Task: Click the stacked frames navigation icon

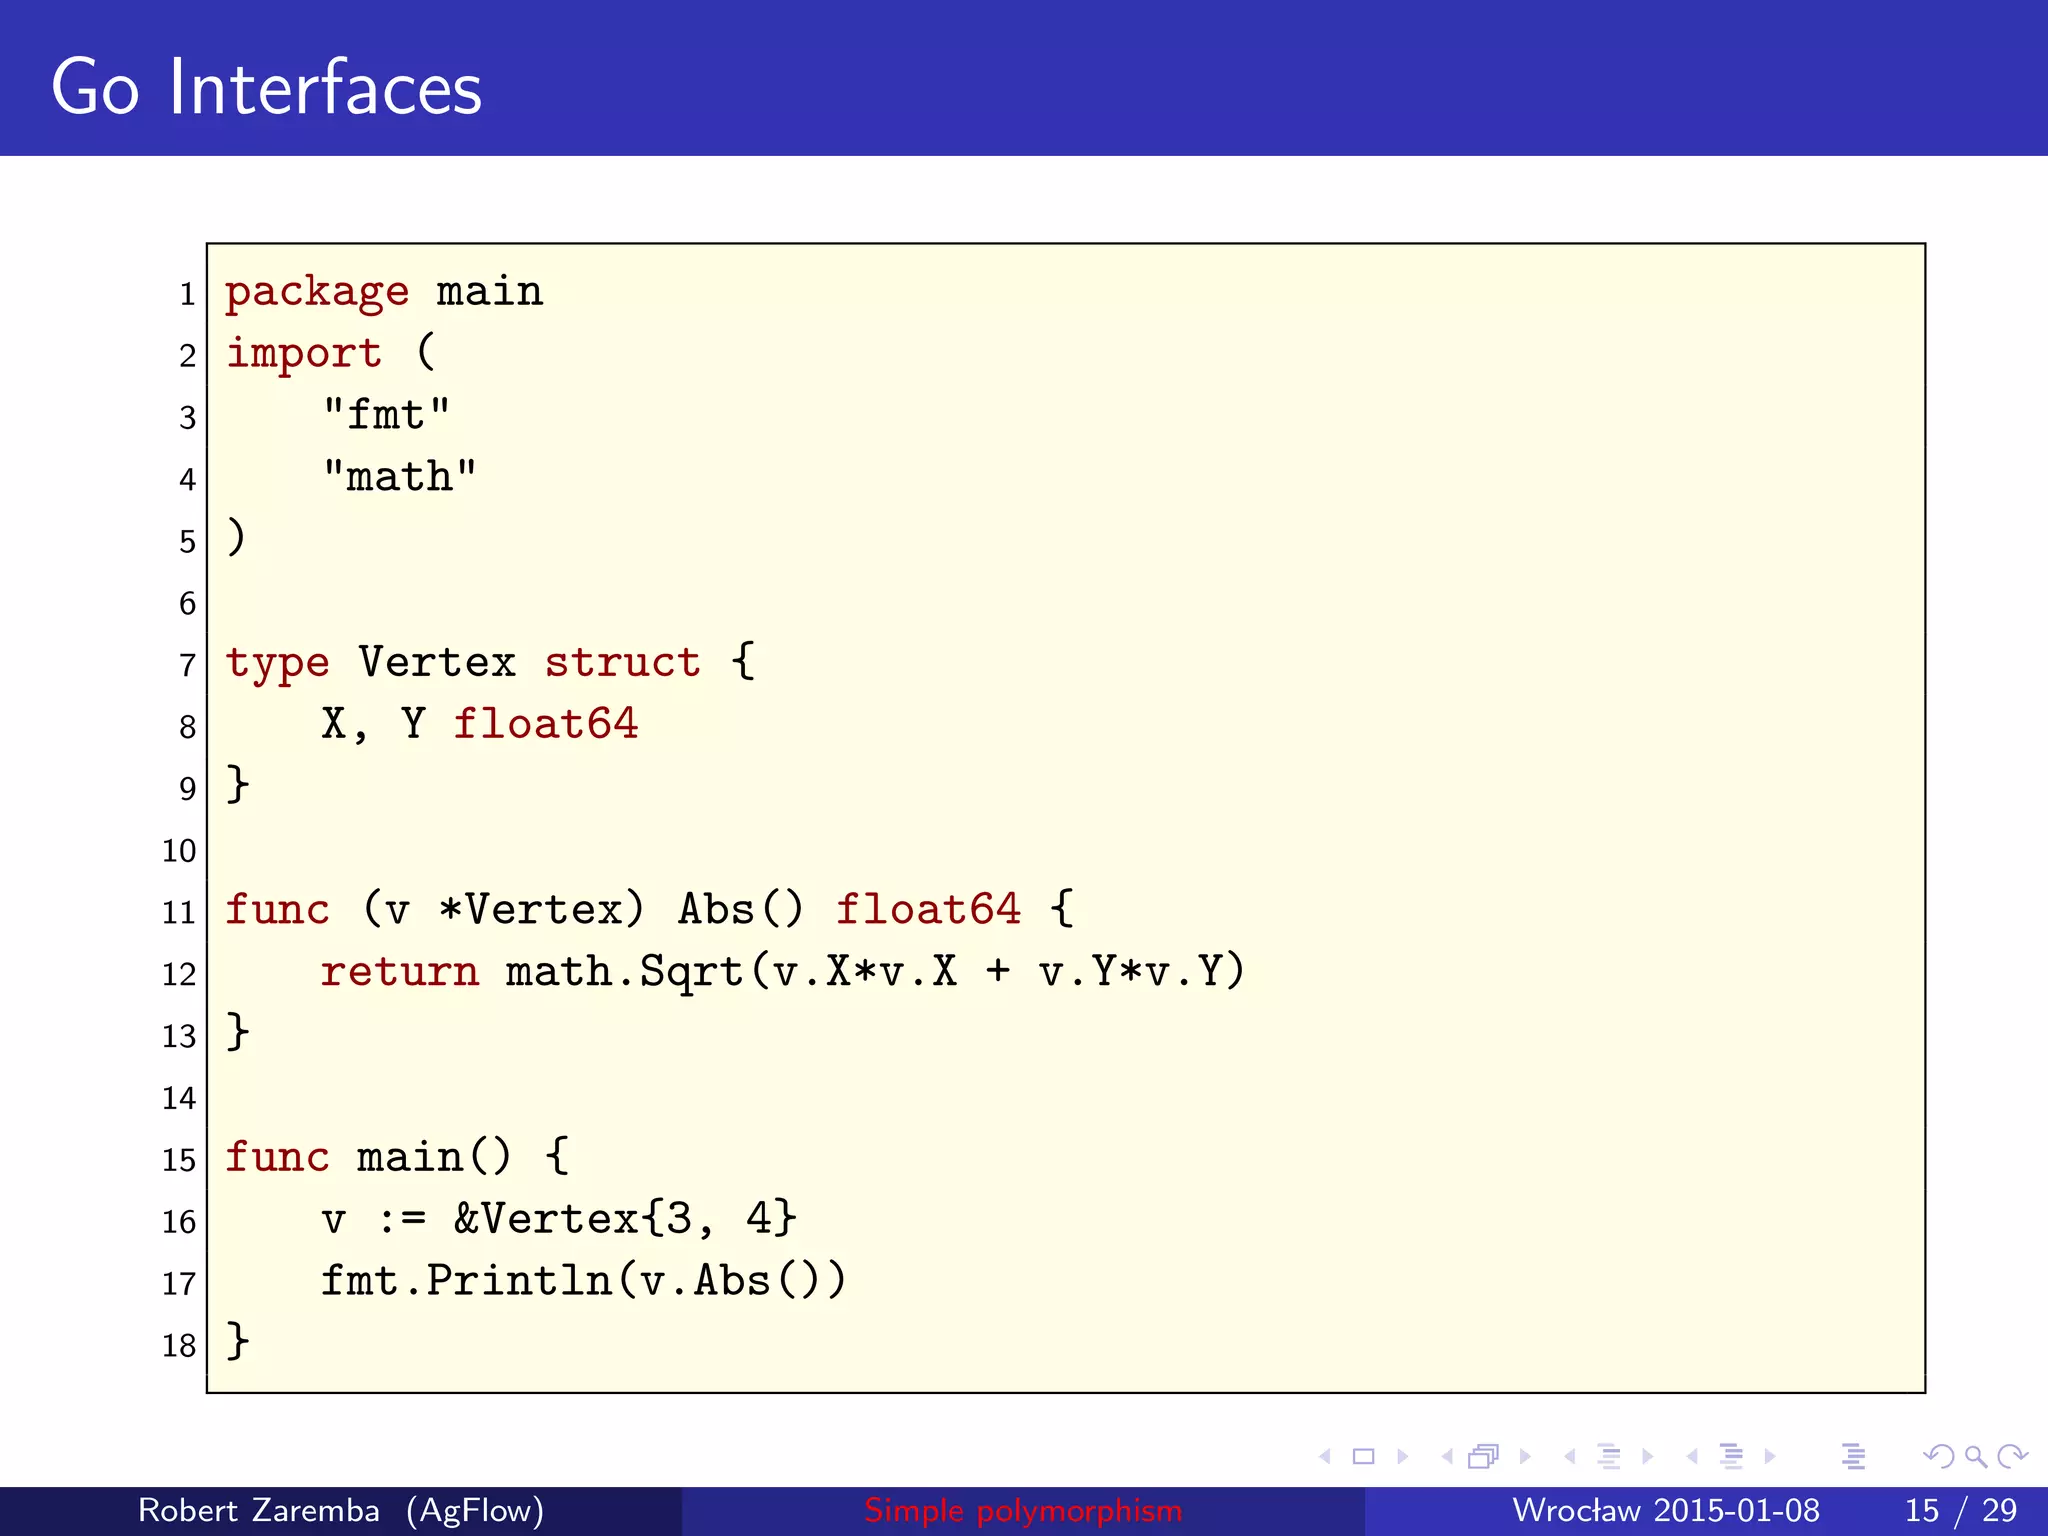Action: click(1484, 1457)
